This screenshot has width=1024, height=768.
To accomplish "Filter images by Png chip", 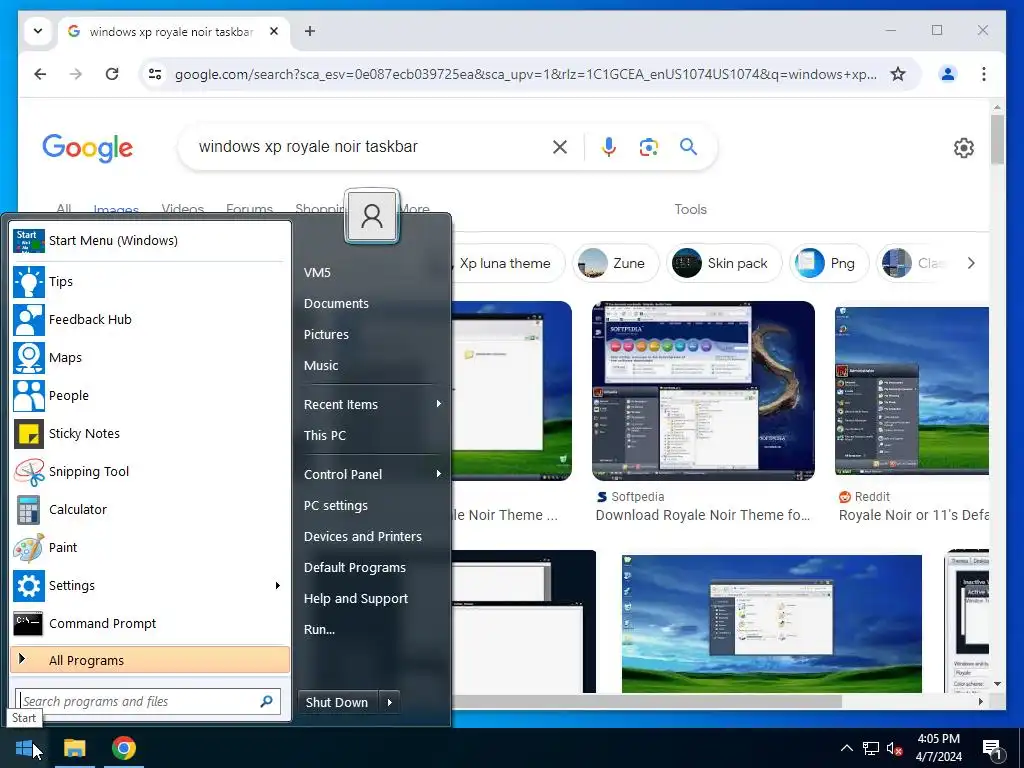I will pyautogui.click(x=829, y=263).
